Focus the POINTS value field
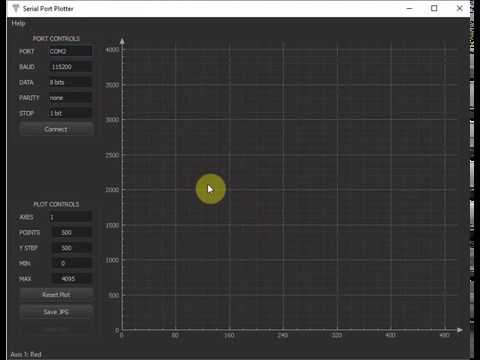The image size is (480, 360). tap(72, 233)
